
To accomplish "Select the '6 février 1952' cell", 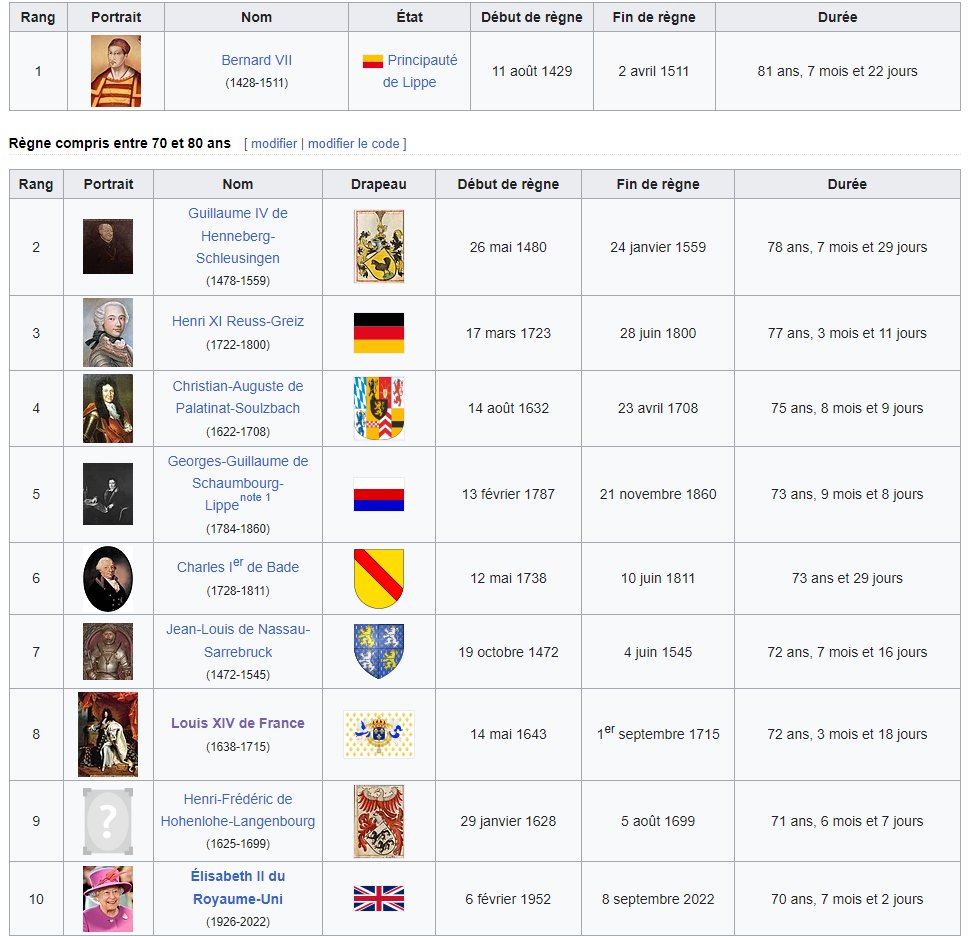I will (508, 899).
